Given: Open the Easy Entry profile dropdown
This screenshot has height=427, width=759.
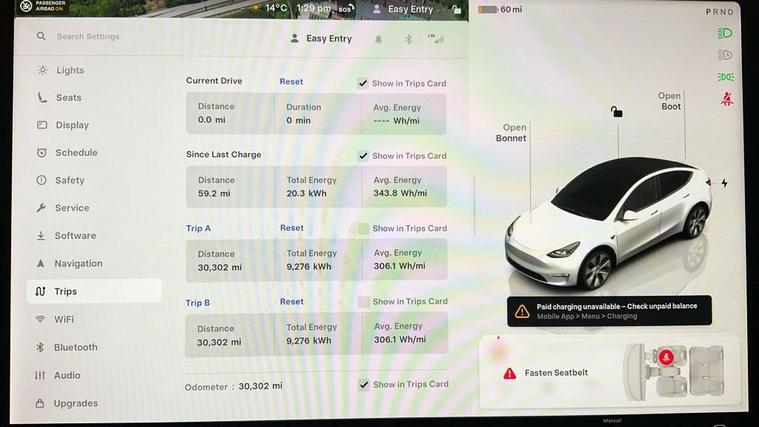Looking at the screenshot, I should (x=321, y=39).
